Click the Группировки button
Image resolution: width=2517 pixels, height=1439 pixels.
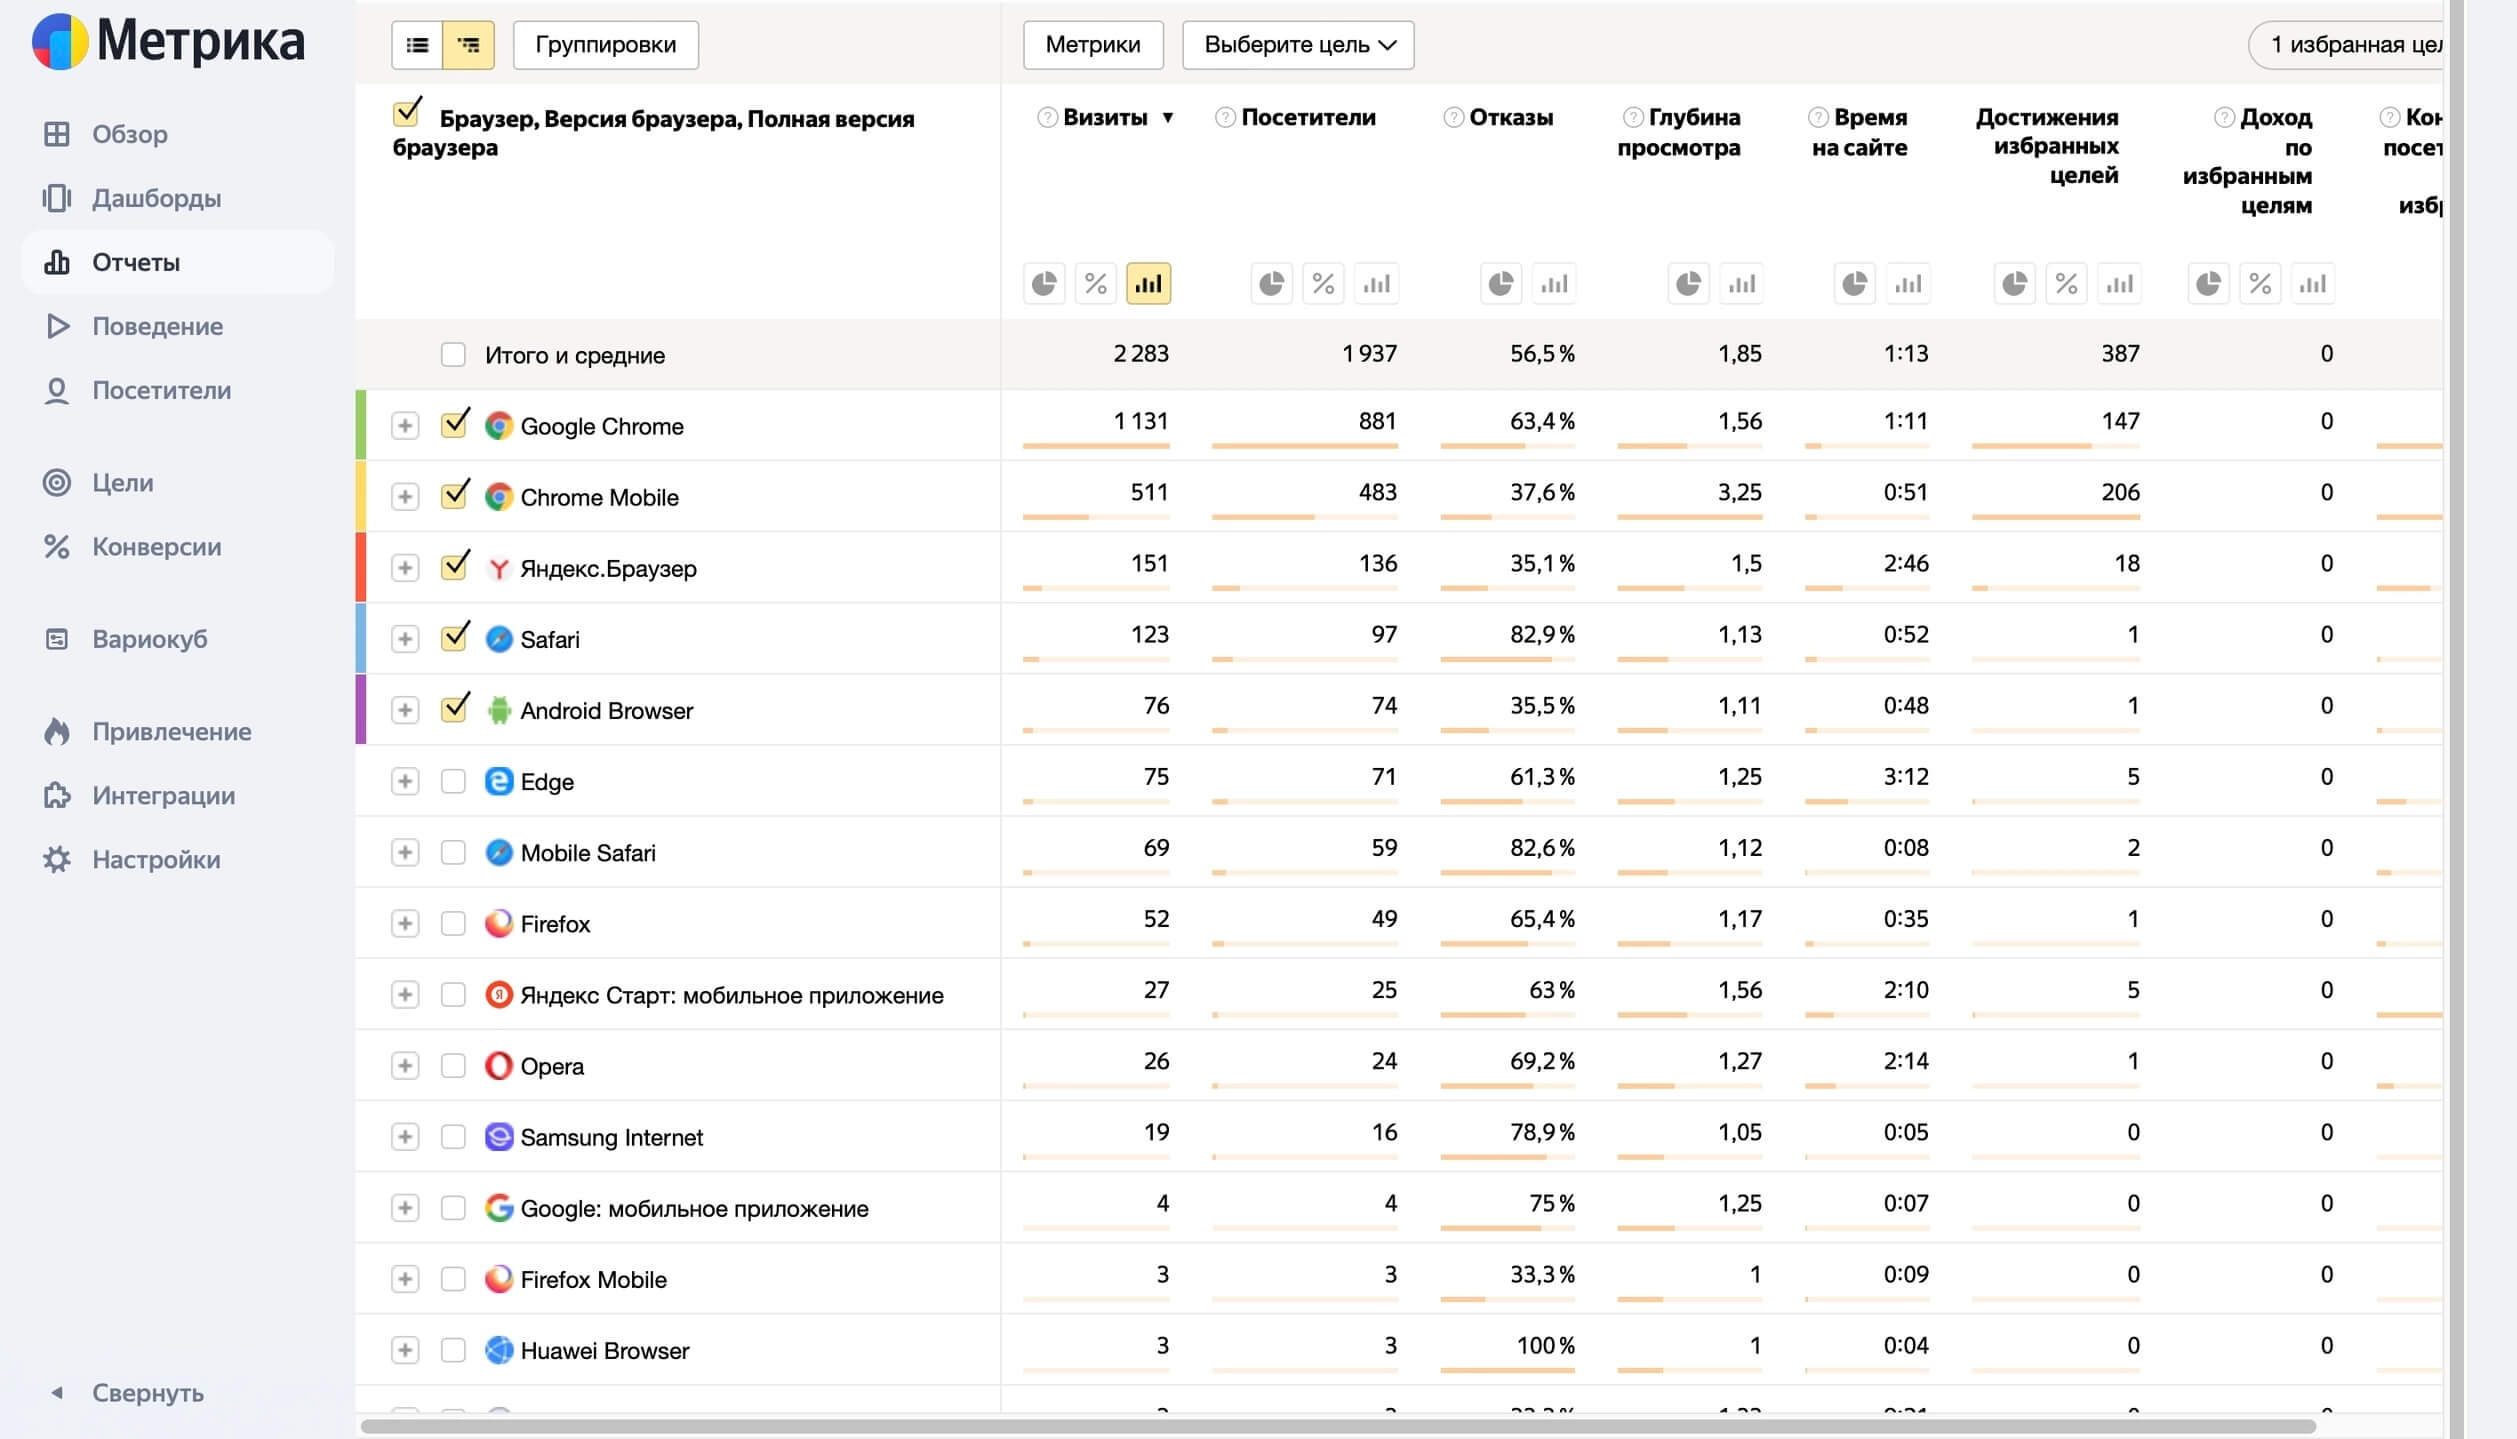click(x=605, y=45)
